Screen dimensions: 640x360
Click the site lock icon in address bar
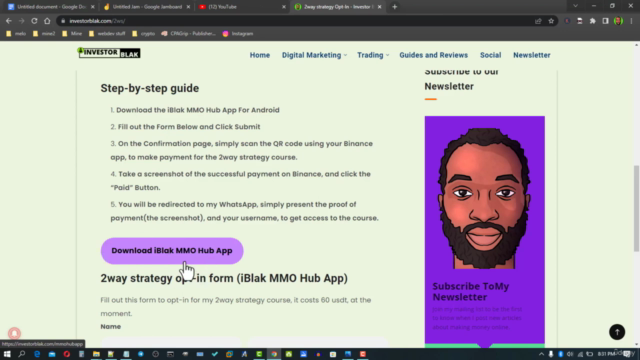point(63,21)
